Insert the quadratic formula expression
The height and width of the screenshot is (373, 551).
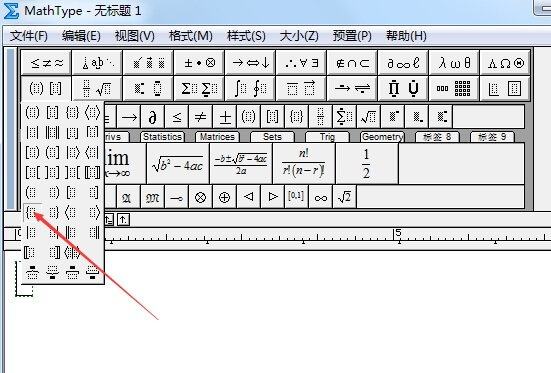click(x=241, y=163)
